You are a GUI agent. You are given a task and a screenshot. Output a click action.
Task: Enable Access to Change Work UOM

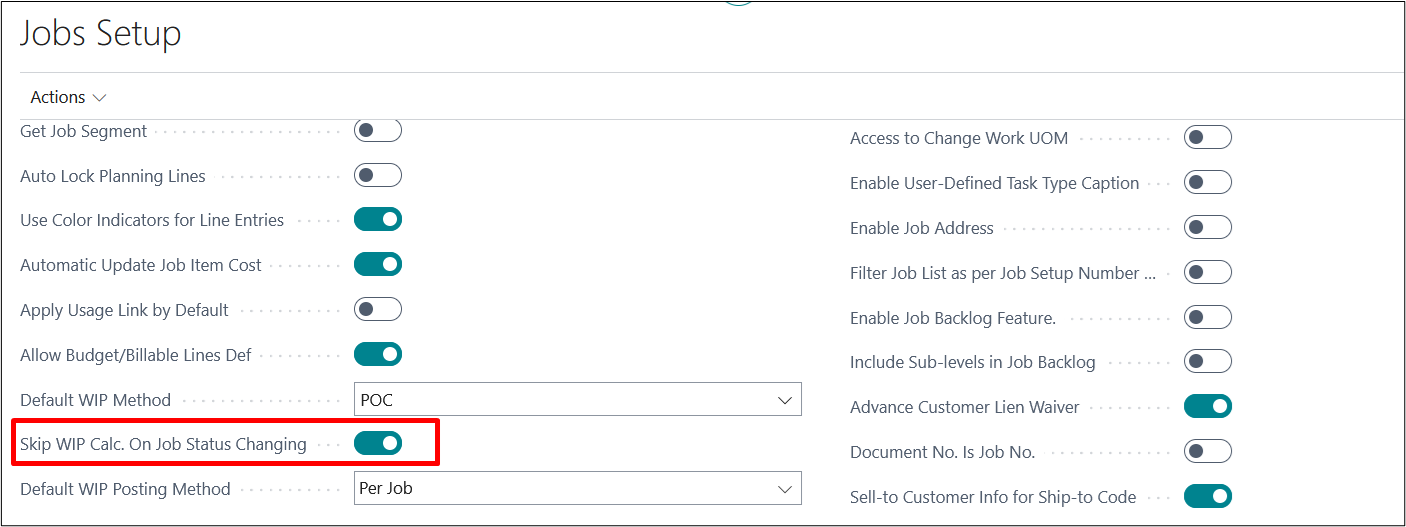pyautogui.click(x=1207, y=138)
